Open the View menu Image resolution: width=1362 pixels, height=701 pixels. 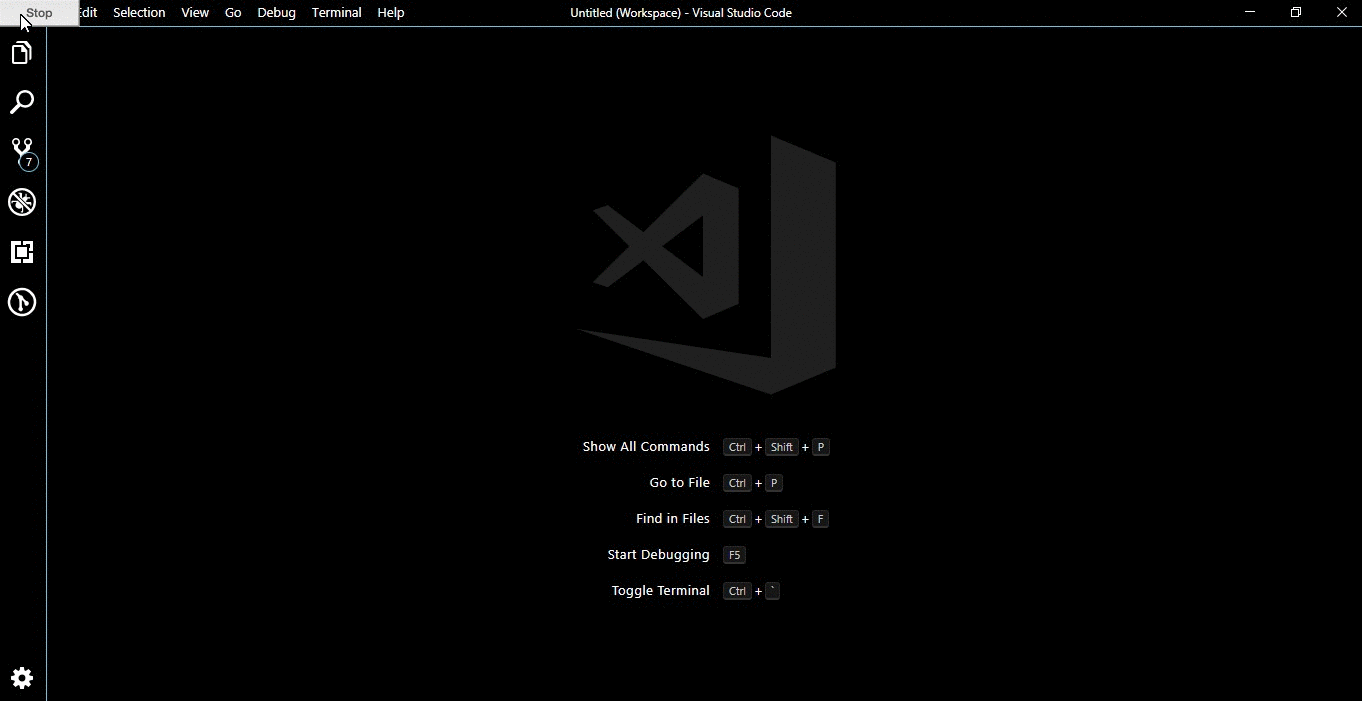click(x=194, y=13)
